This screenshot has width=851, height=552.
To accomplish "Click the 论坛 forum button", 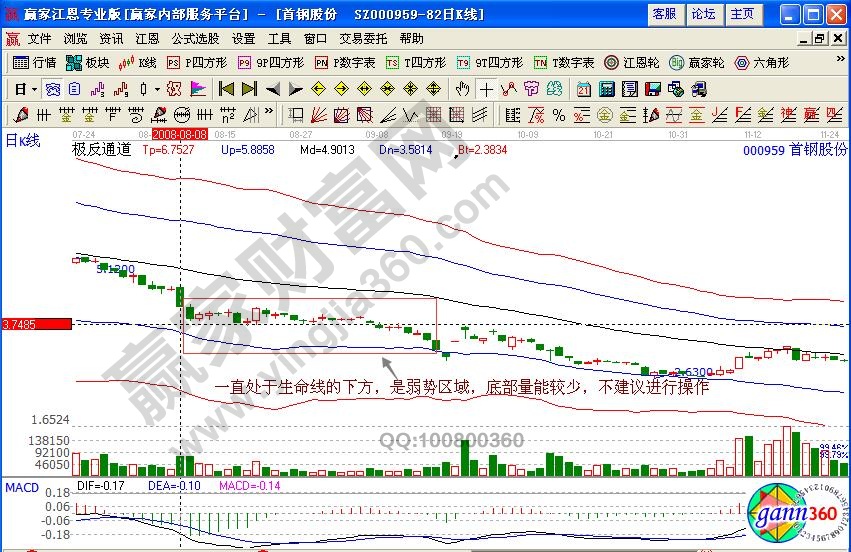I will (703, 14).
